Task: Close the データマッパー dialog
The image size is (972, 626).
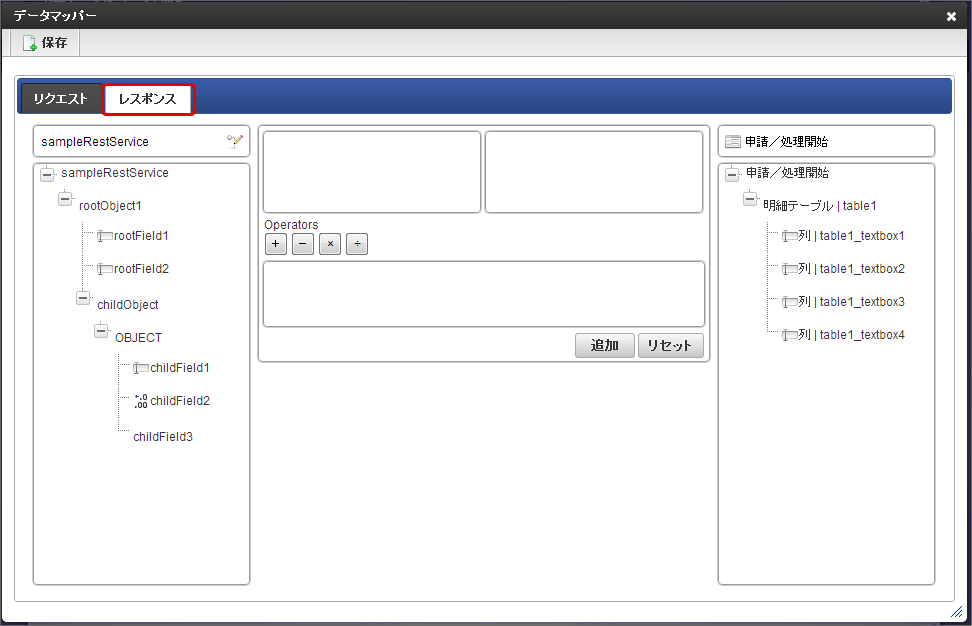Action: [952, 16]
